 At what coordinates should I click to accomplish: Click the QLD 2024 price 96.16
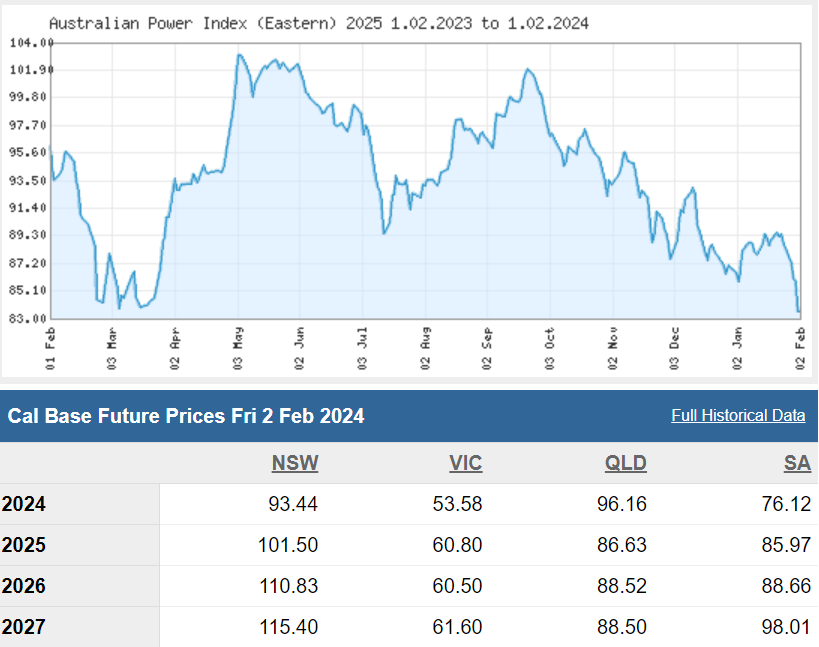(622, 504)
